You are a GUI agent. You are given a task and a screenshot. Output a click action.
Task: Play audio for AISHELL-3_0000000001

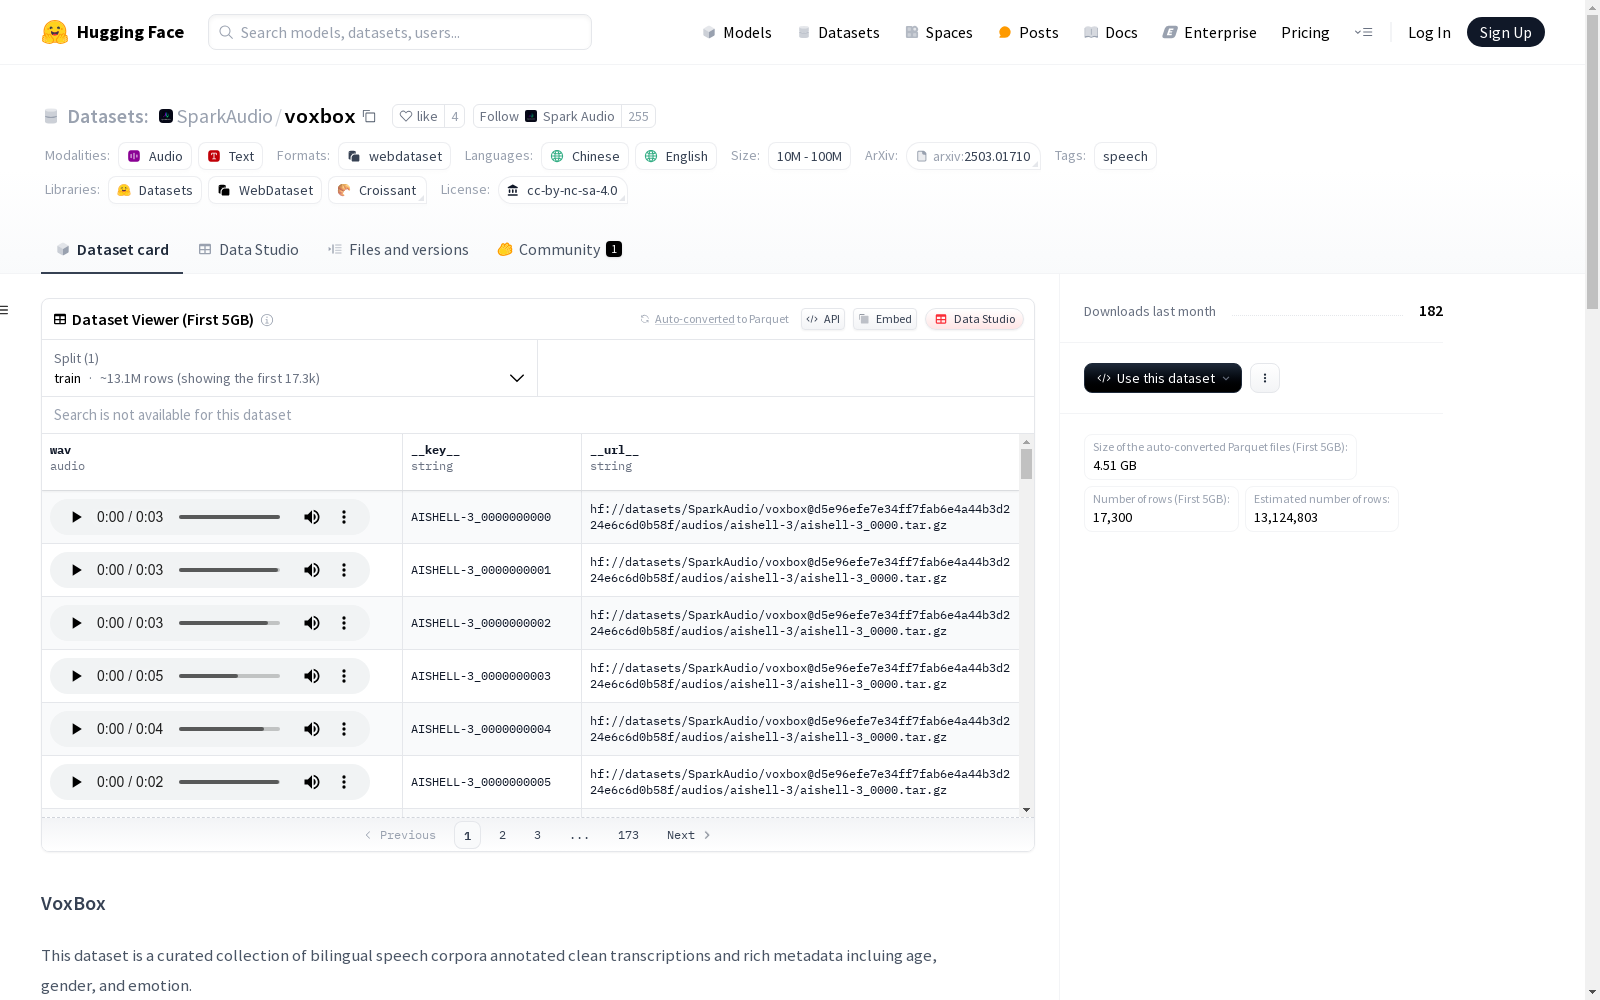[x=76, y=570]
